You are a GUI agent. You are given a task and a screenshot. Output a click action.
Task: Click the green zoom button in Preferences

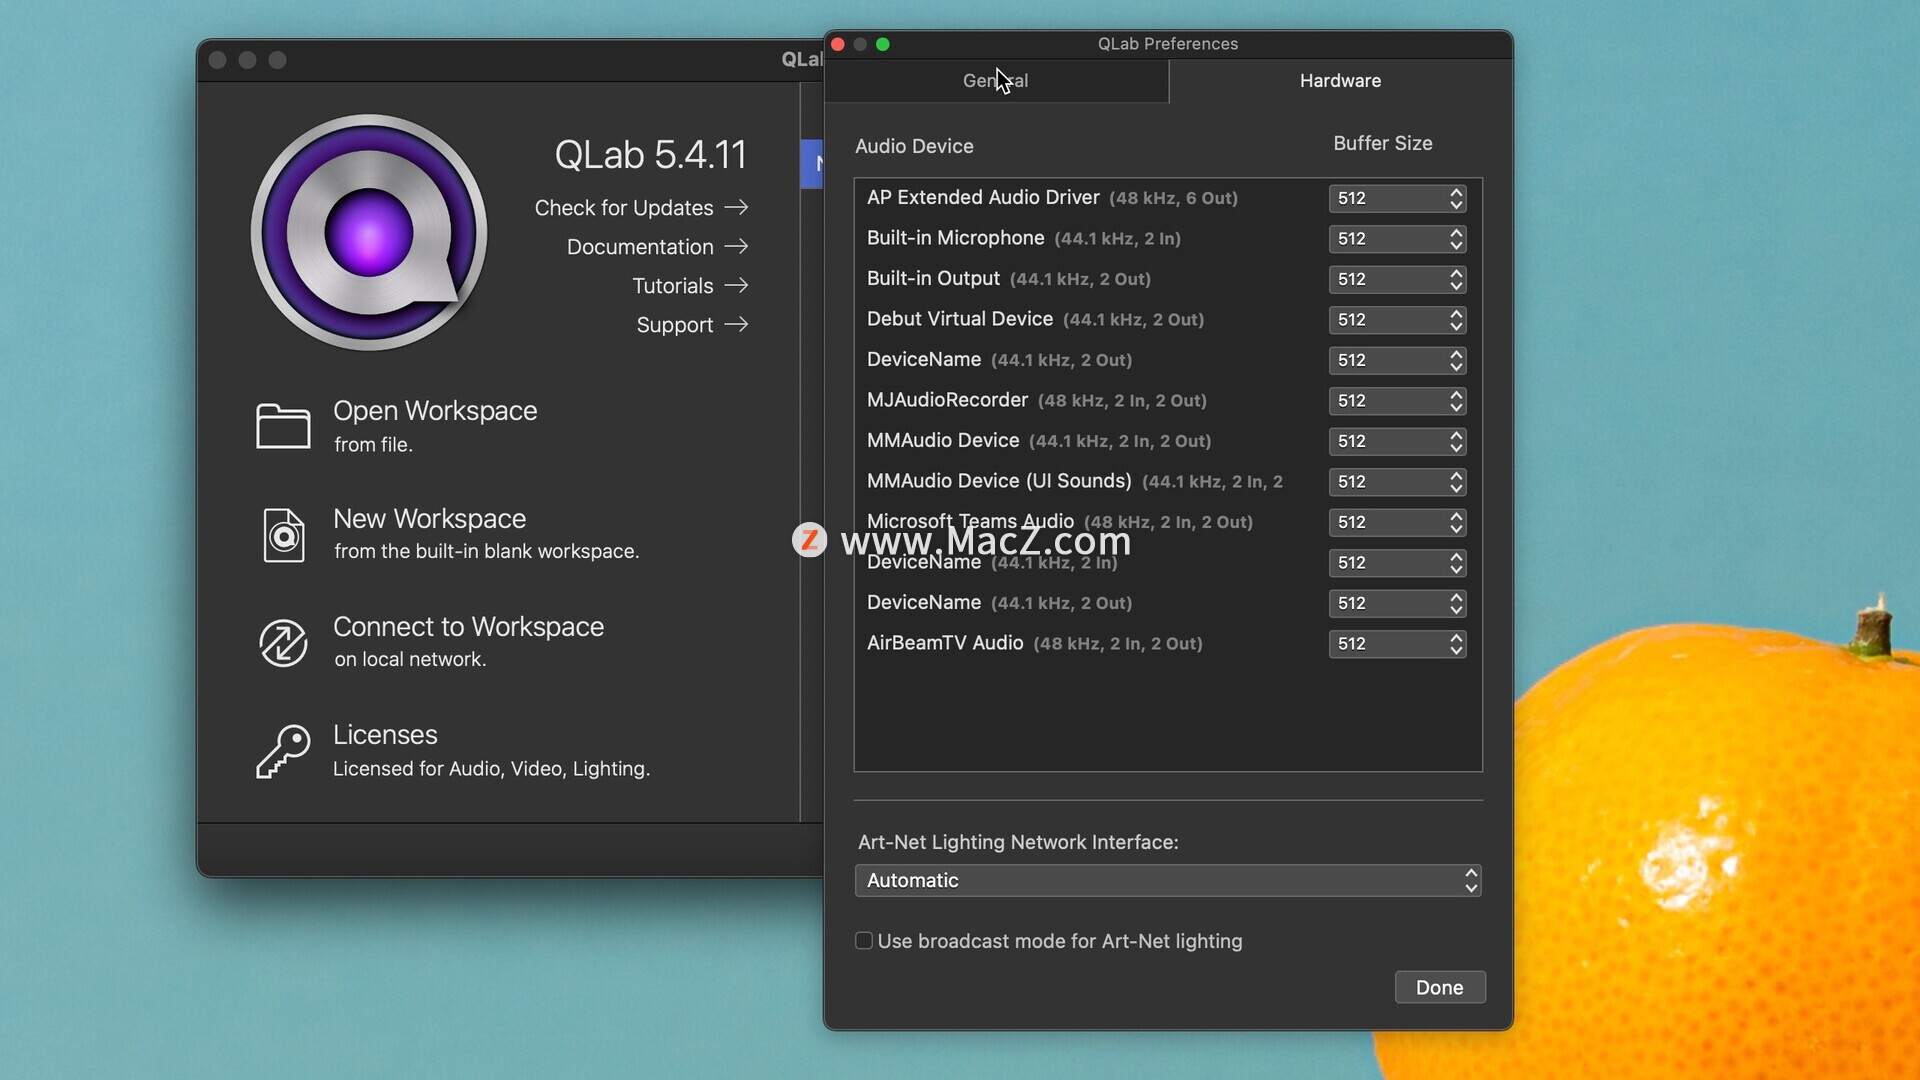[883, 44]
